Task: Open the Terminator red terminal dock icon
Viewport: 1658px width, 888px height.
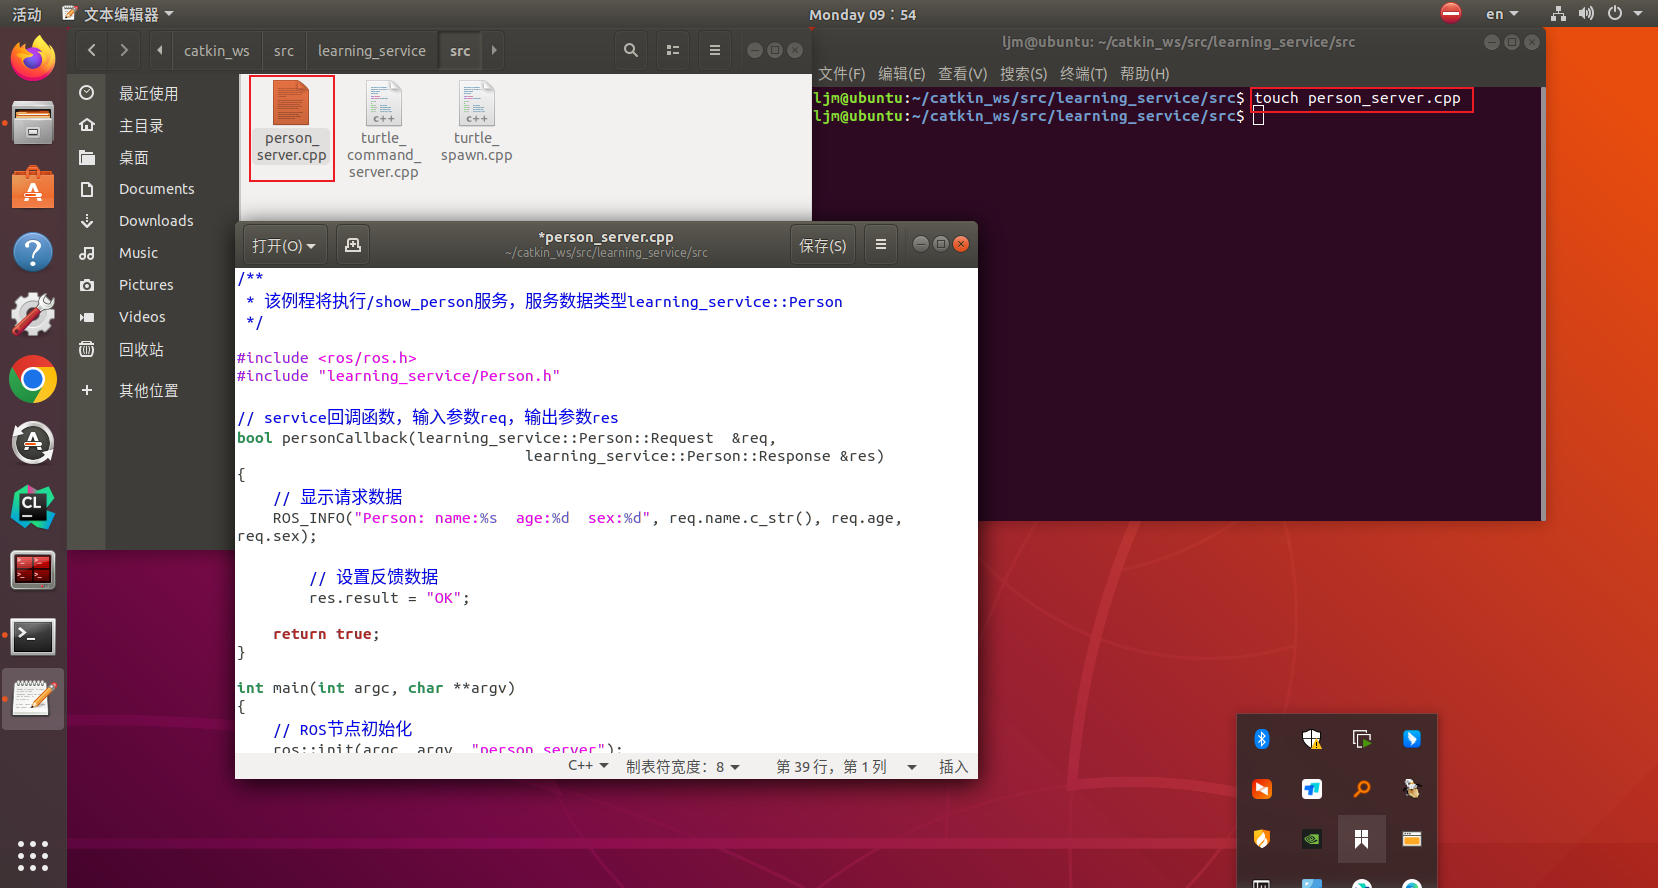Action: pos(33,571)
